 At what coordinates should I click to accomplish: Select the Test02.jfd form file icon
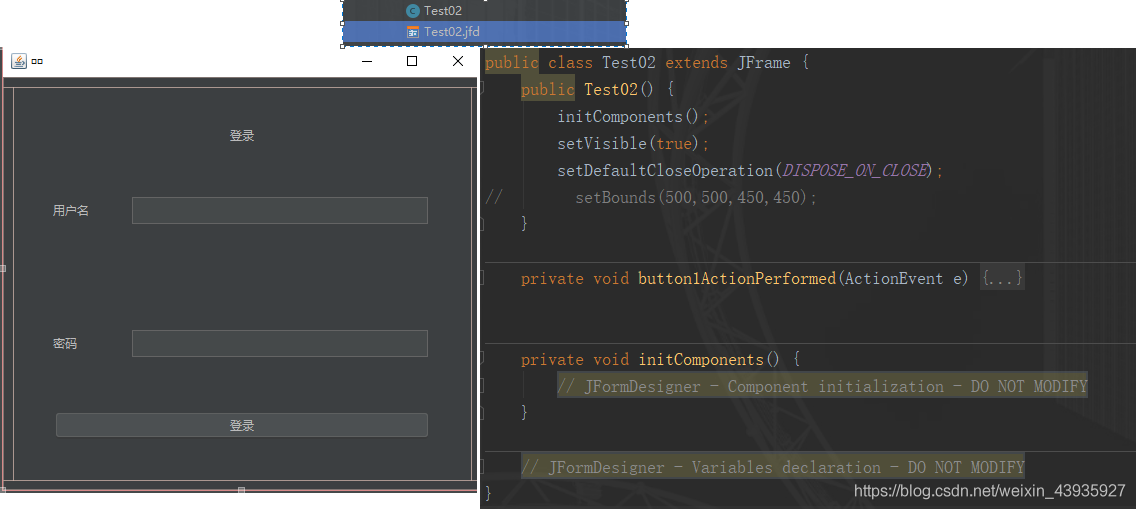[413, 32]
